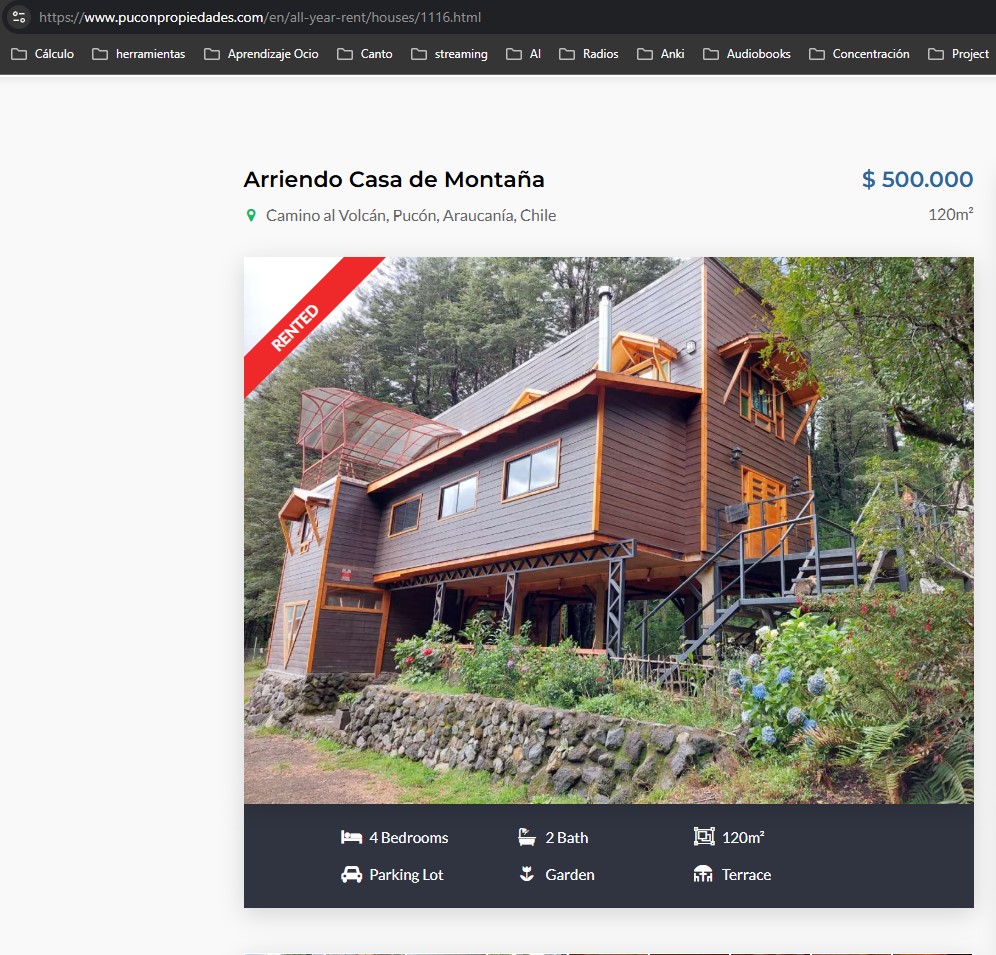The image size is (996, 955).
Task: Click the Arriendo Casa de Montaña title
Action: (394, 179)
